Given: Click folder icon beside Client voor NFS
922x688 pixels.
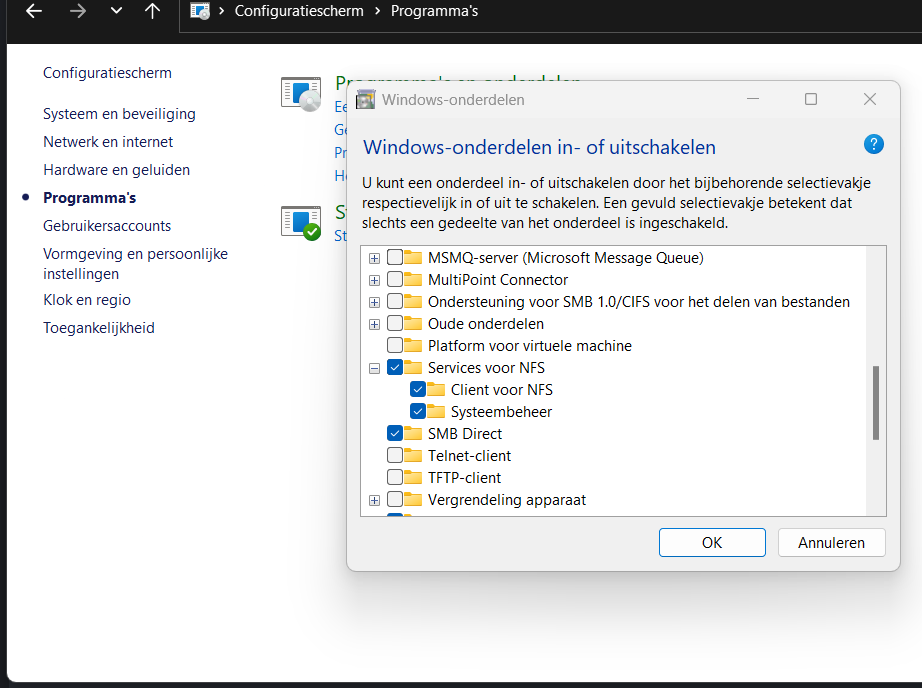Looking at the screenshot, I should 436,389.
